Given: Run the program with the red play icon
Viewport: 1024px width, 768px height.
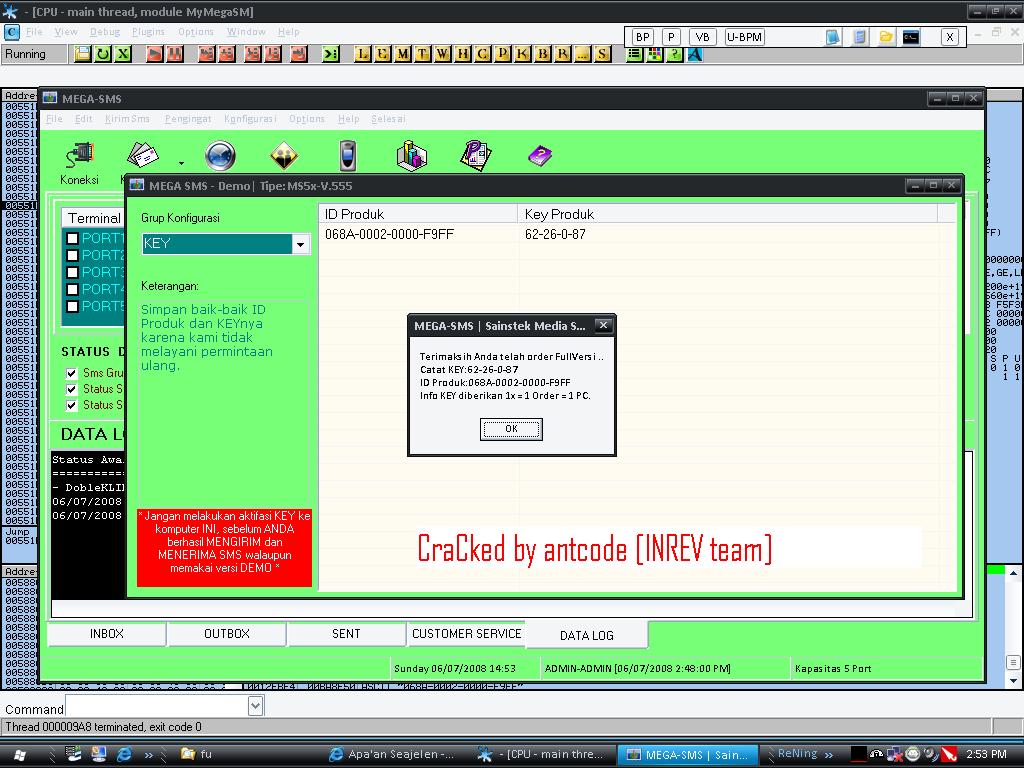Looking at the screenshot, I should (x=155, y=54).
